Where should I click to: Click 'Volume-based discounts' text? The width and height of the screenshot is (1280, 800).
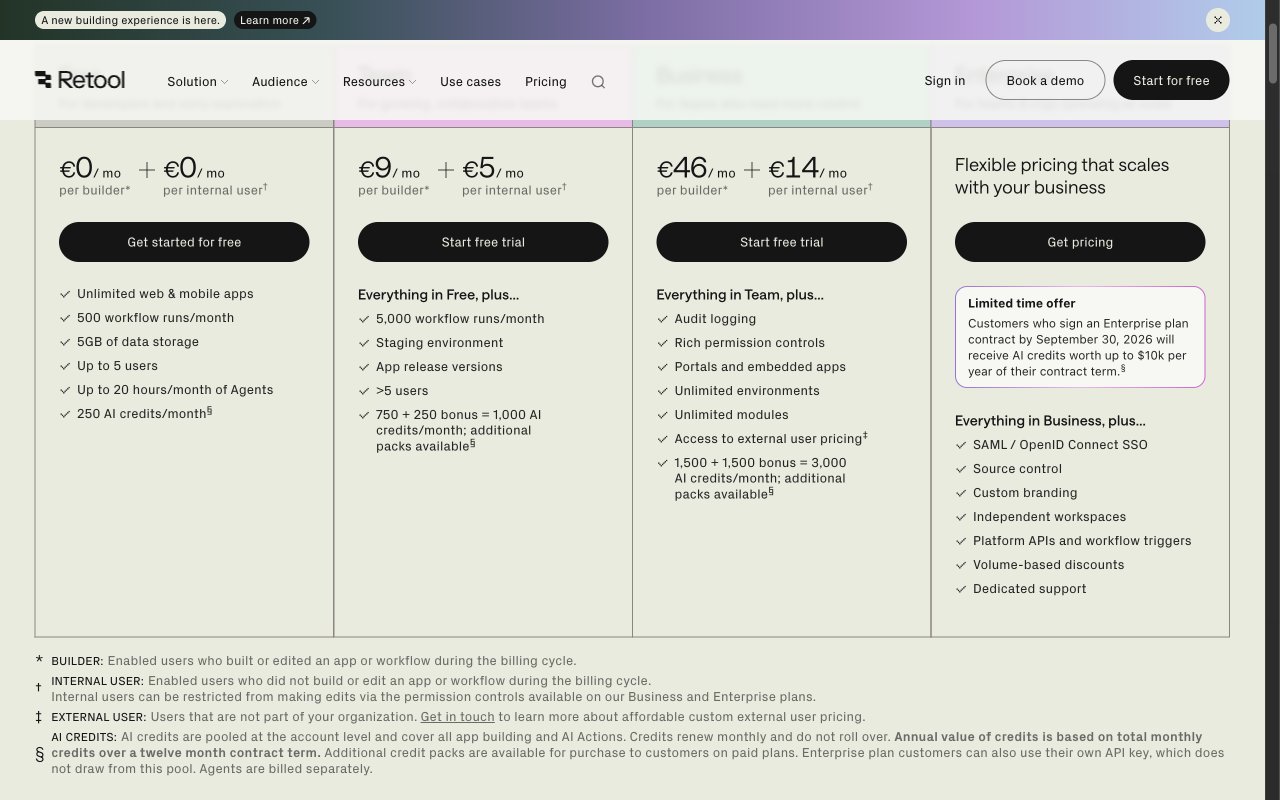click(1048, 565)
